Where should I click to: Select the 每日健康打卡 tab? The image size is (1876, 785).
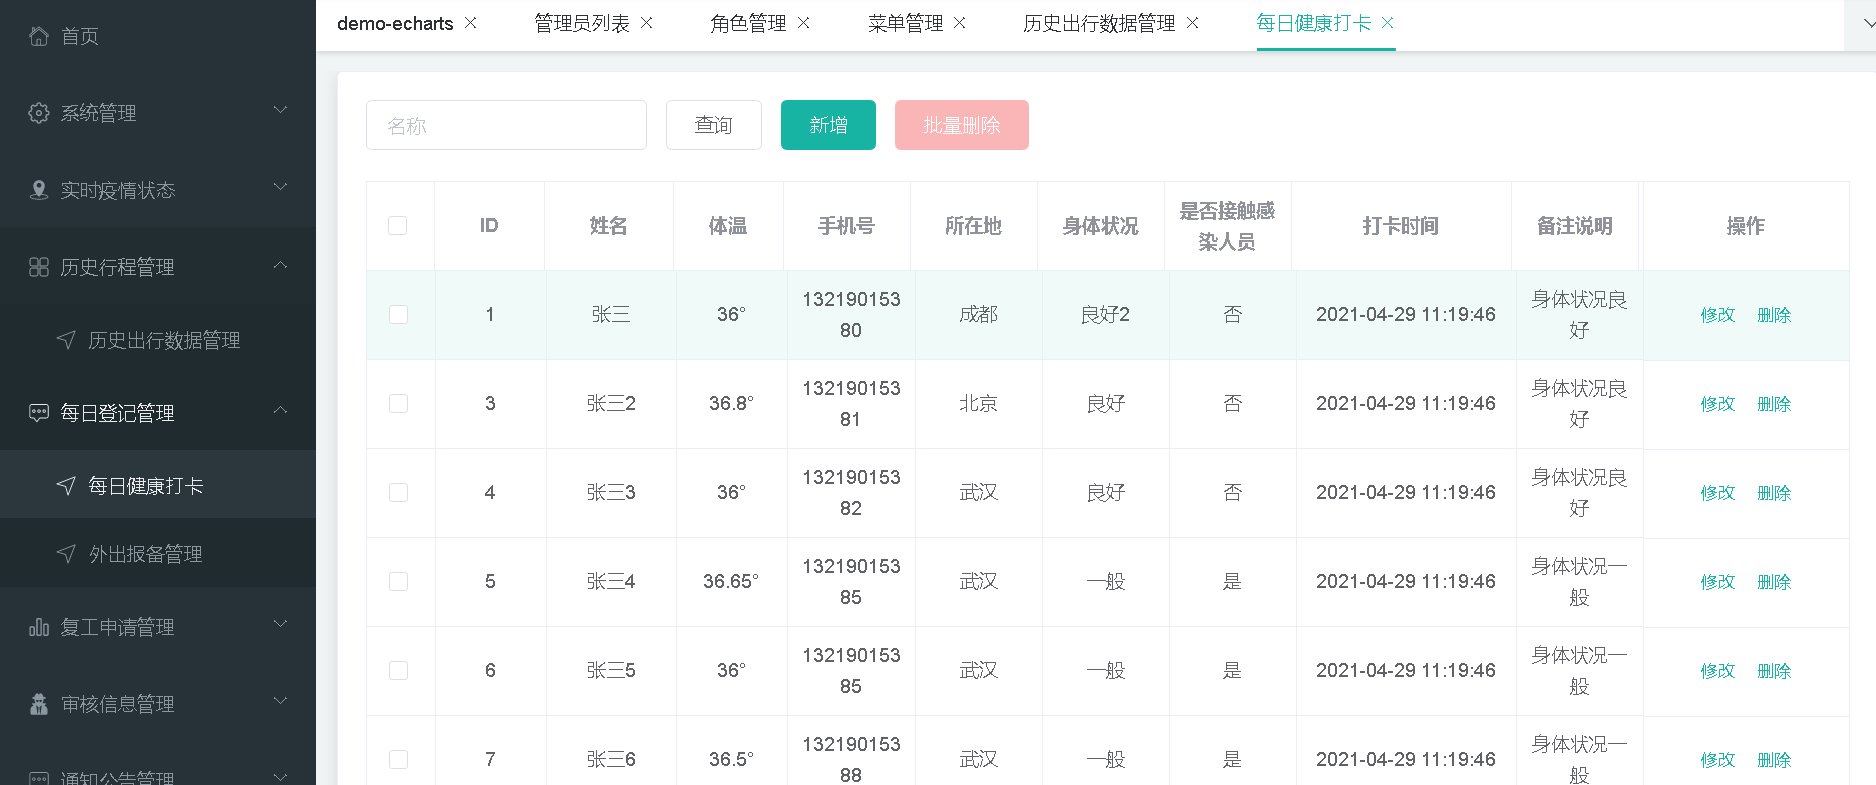1313,23
